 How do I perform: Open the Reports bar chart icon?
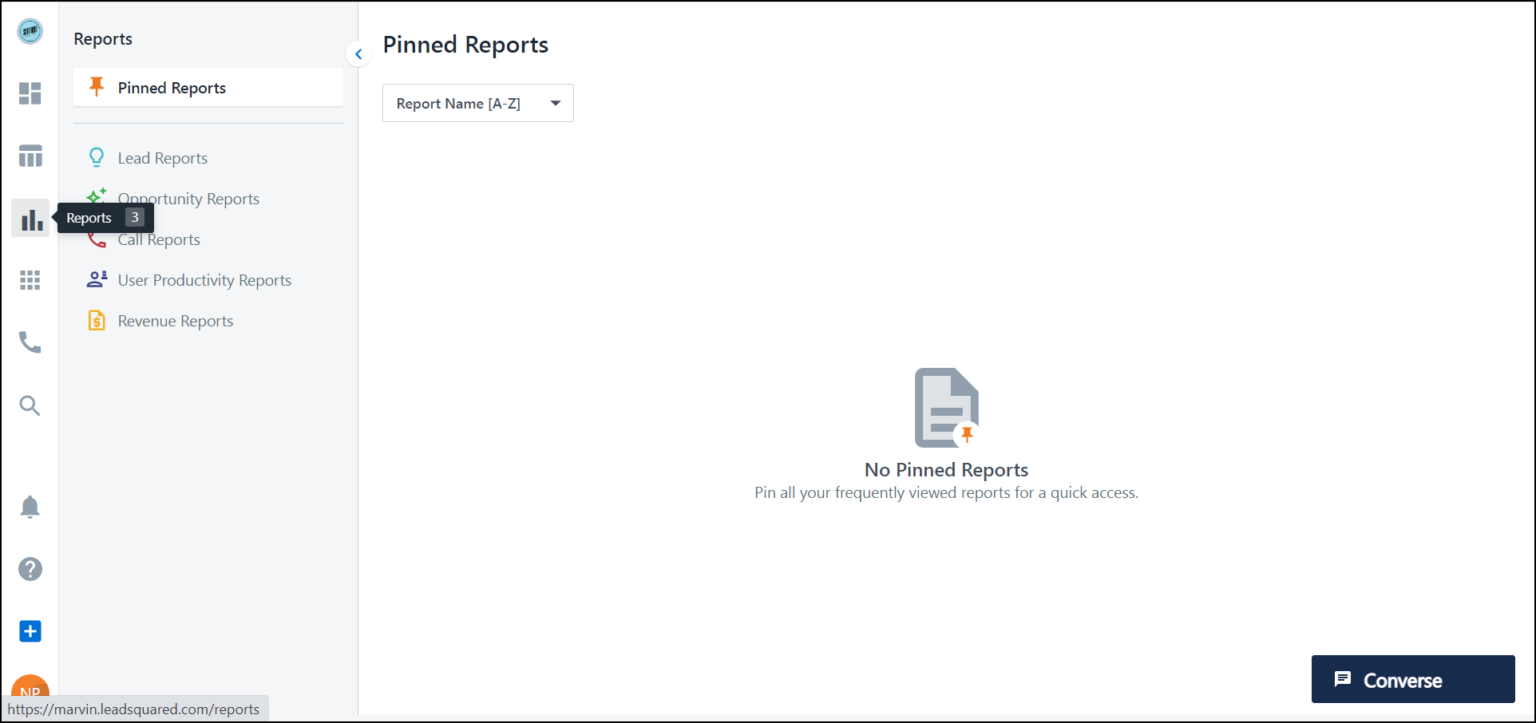(30, 218)
